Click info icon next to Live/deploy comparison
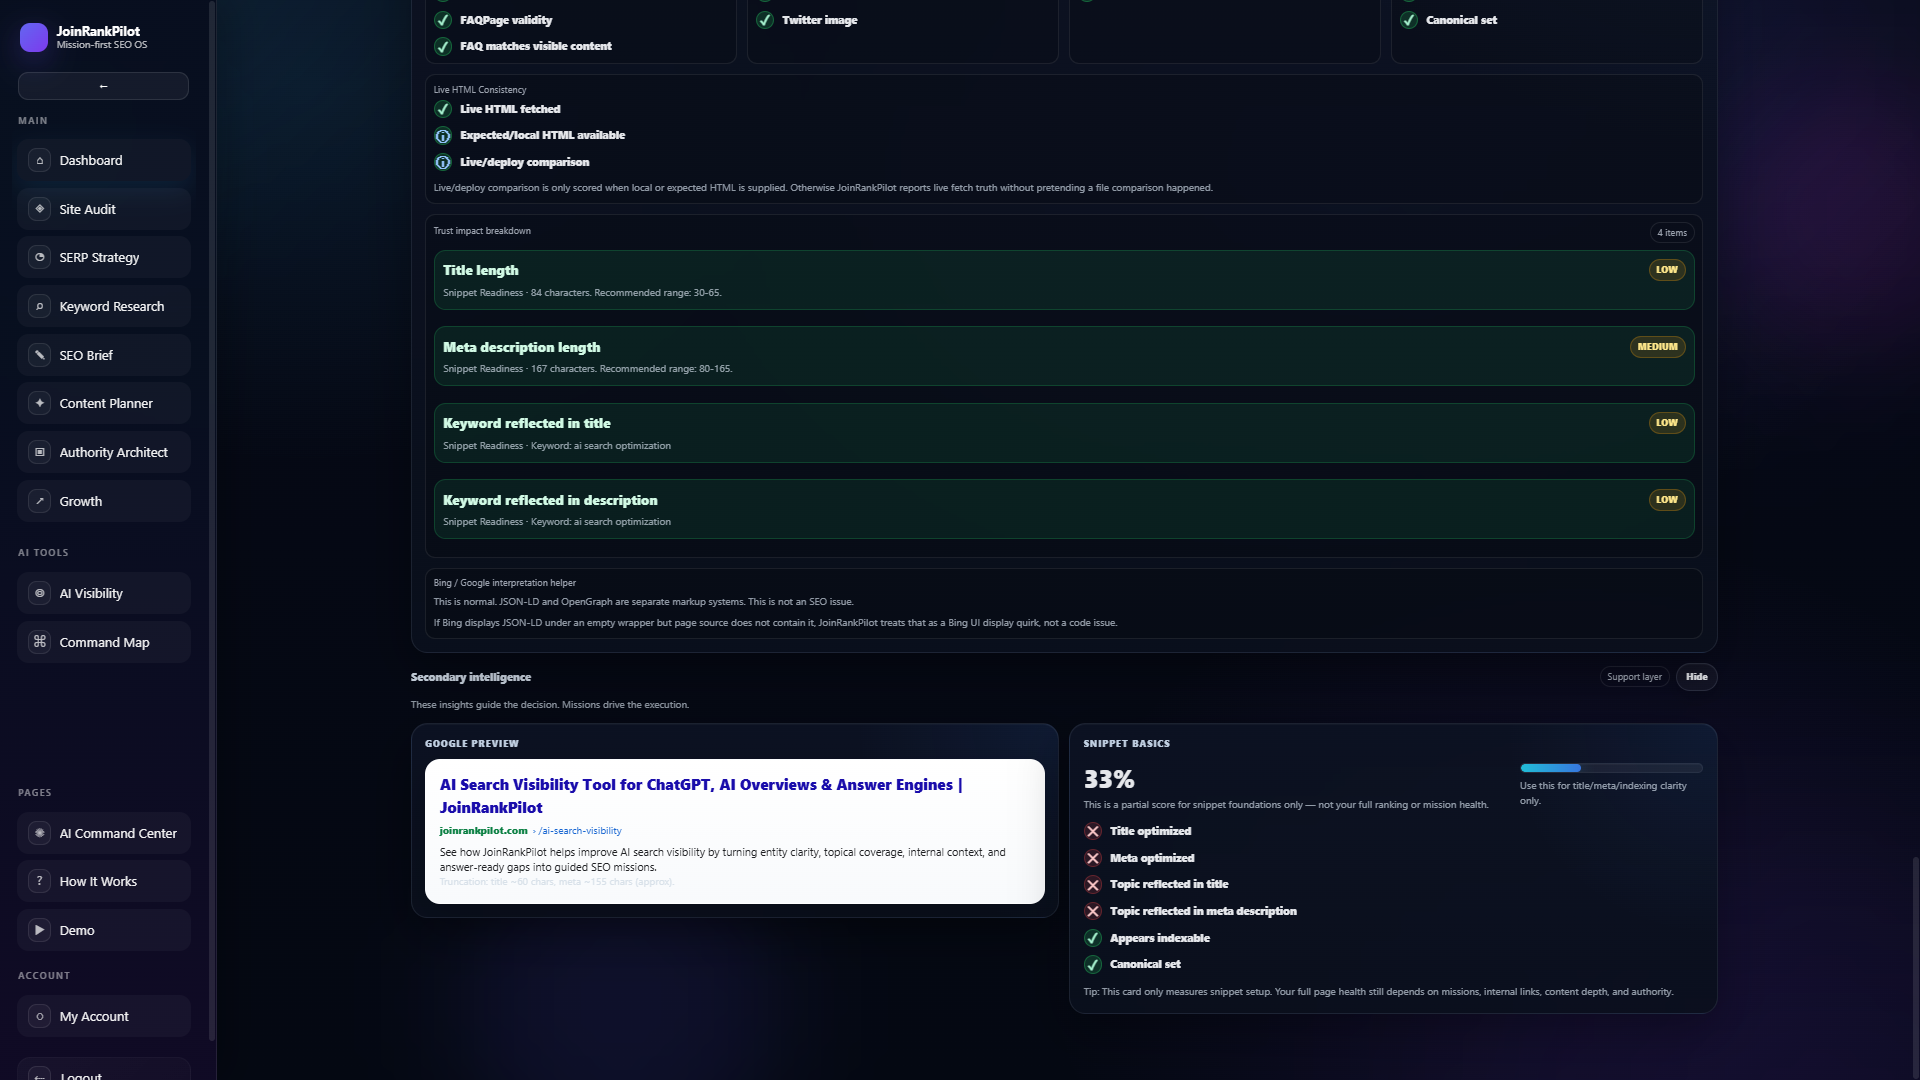This screenshot has height=1080, width=1920. [443, 162]
